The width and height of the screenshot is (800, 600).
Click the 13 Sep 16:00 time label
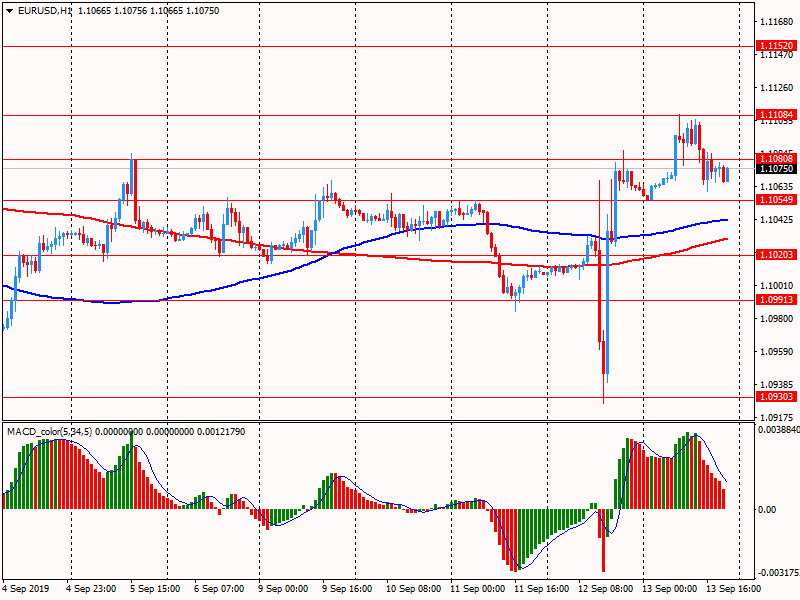(734, 589)
